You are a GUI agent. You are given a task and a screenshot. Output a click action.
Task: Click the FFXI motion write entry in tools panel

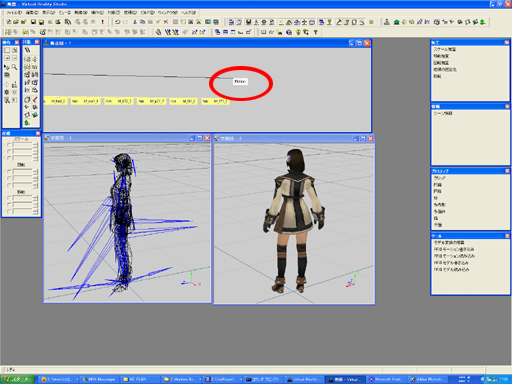[454, 249]
